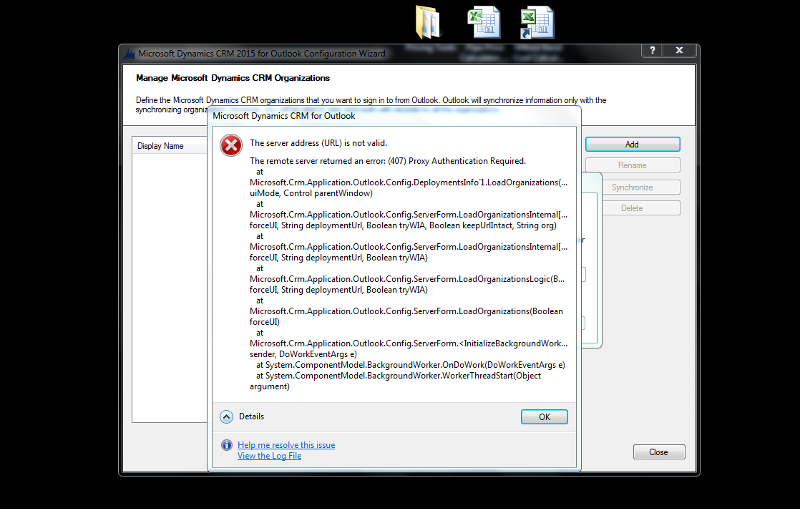
Task: Click the Dynamics CRM logo in title bar
Action: pyautogui.click(x=130, y=54)
